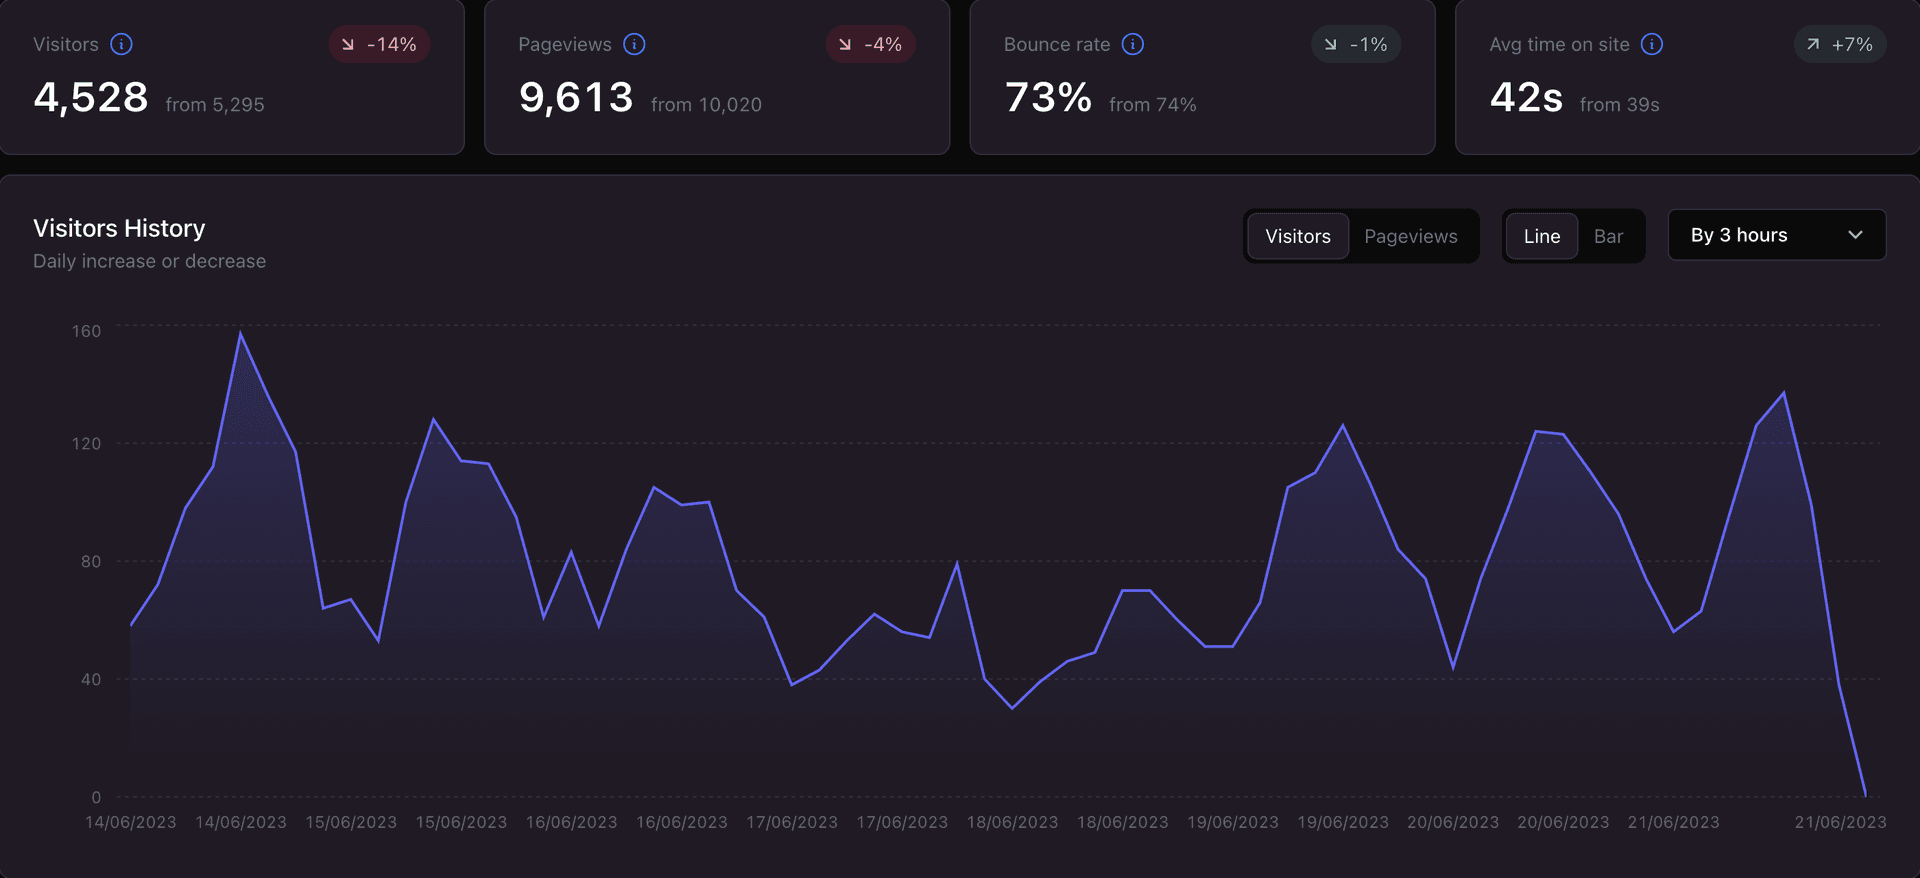This screenshot has width=1920, height=878.
Task: Click the -1% badge on Bounce rate
Action: (x=1356, y=44)
